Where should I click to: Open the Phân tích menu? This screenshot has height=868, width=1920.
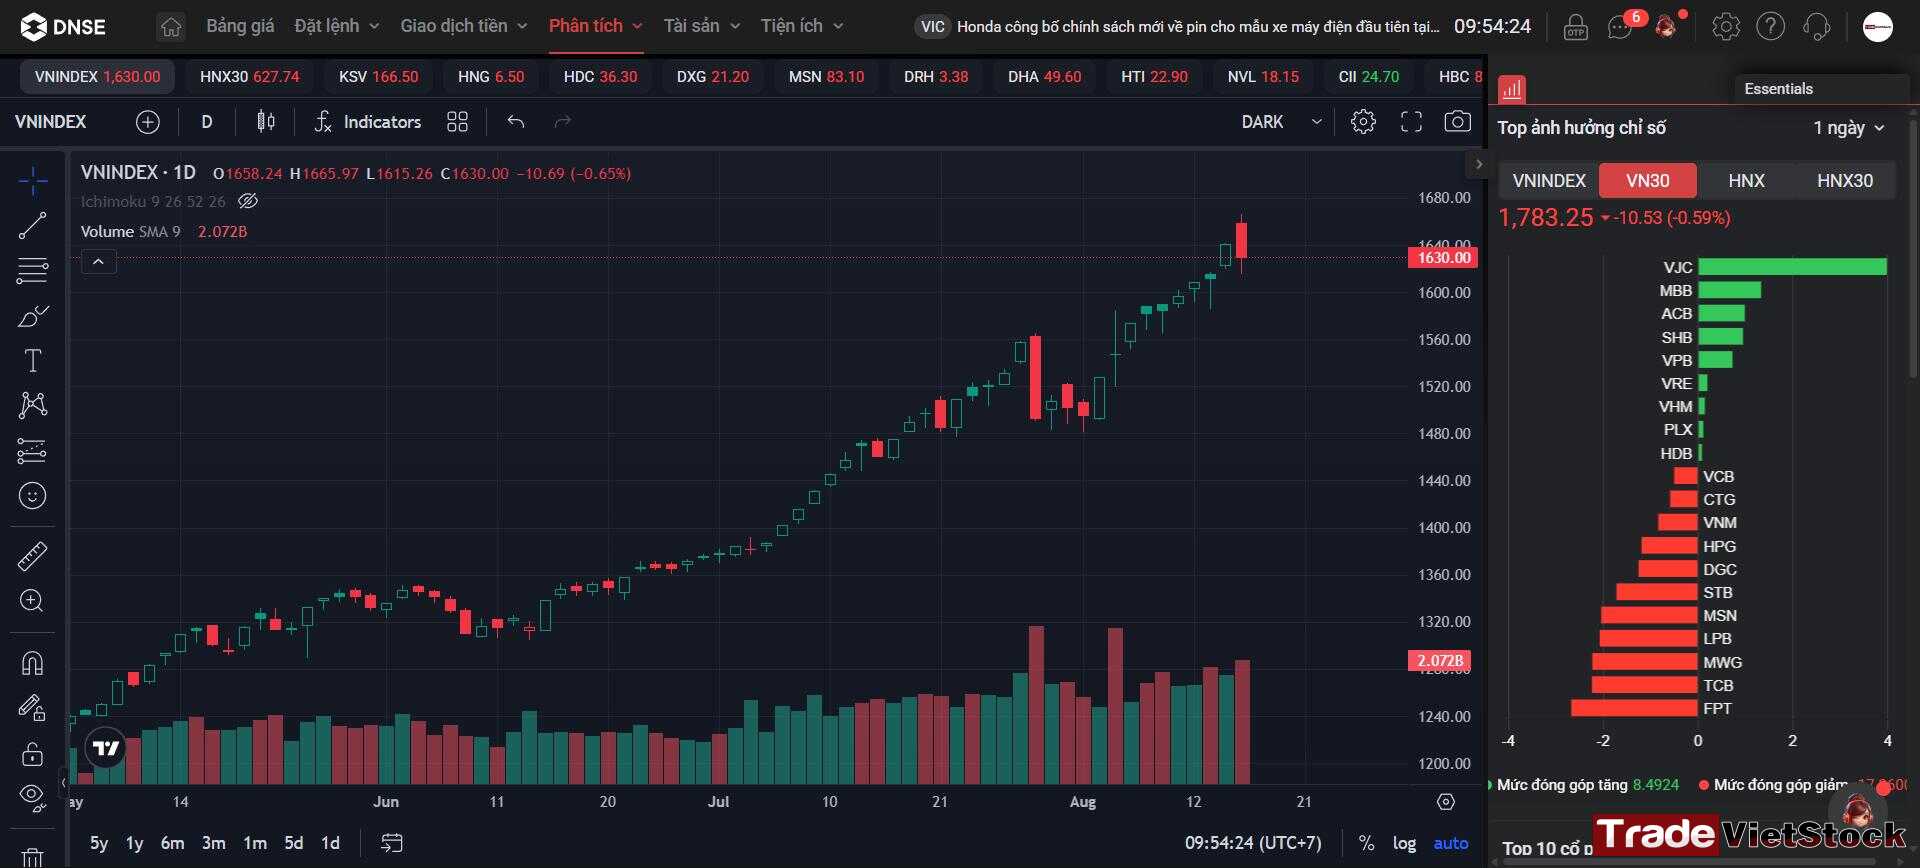coord(596,26)
